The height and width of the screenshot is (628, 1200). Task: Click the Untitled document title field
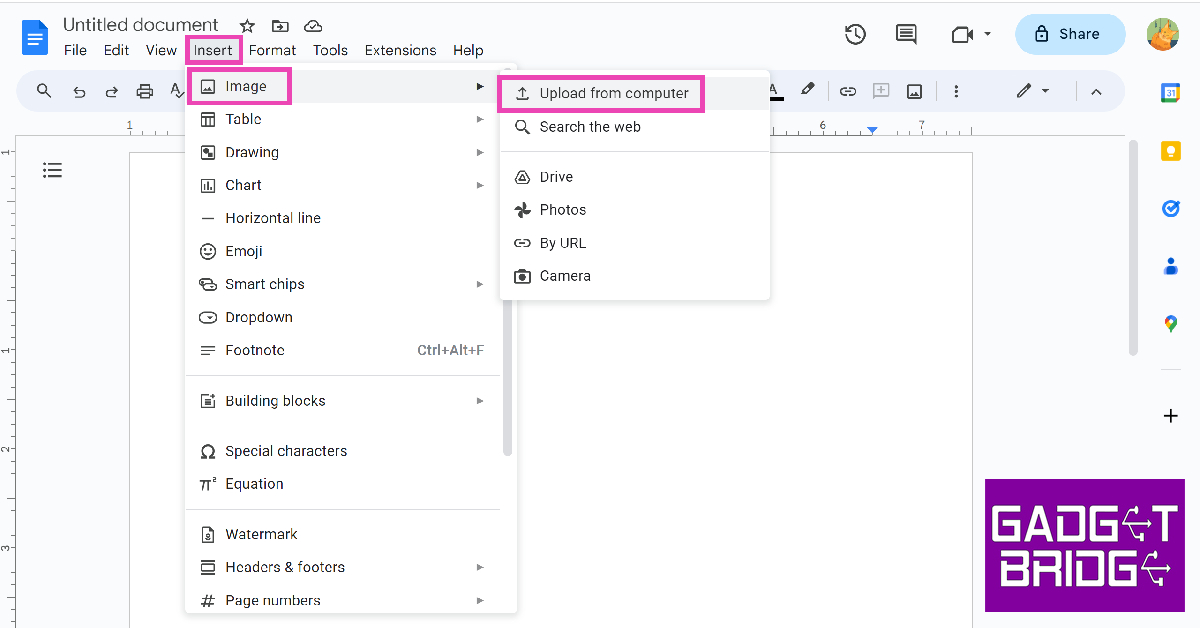(141, 25)
